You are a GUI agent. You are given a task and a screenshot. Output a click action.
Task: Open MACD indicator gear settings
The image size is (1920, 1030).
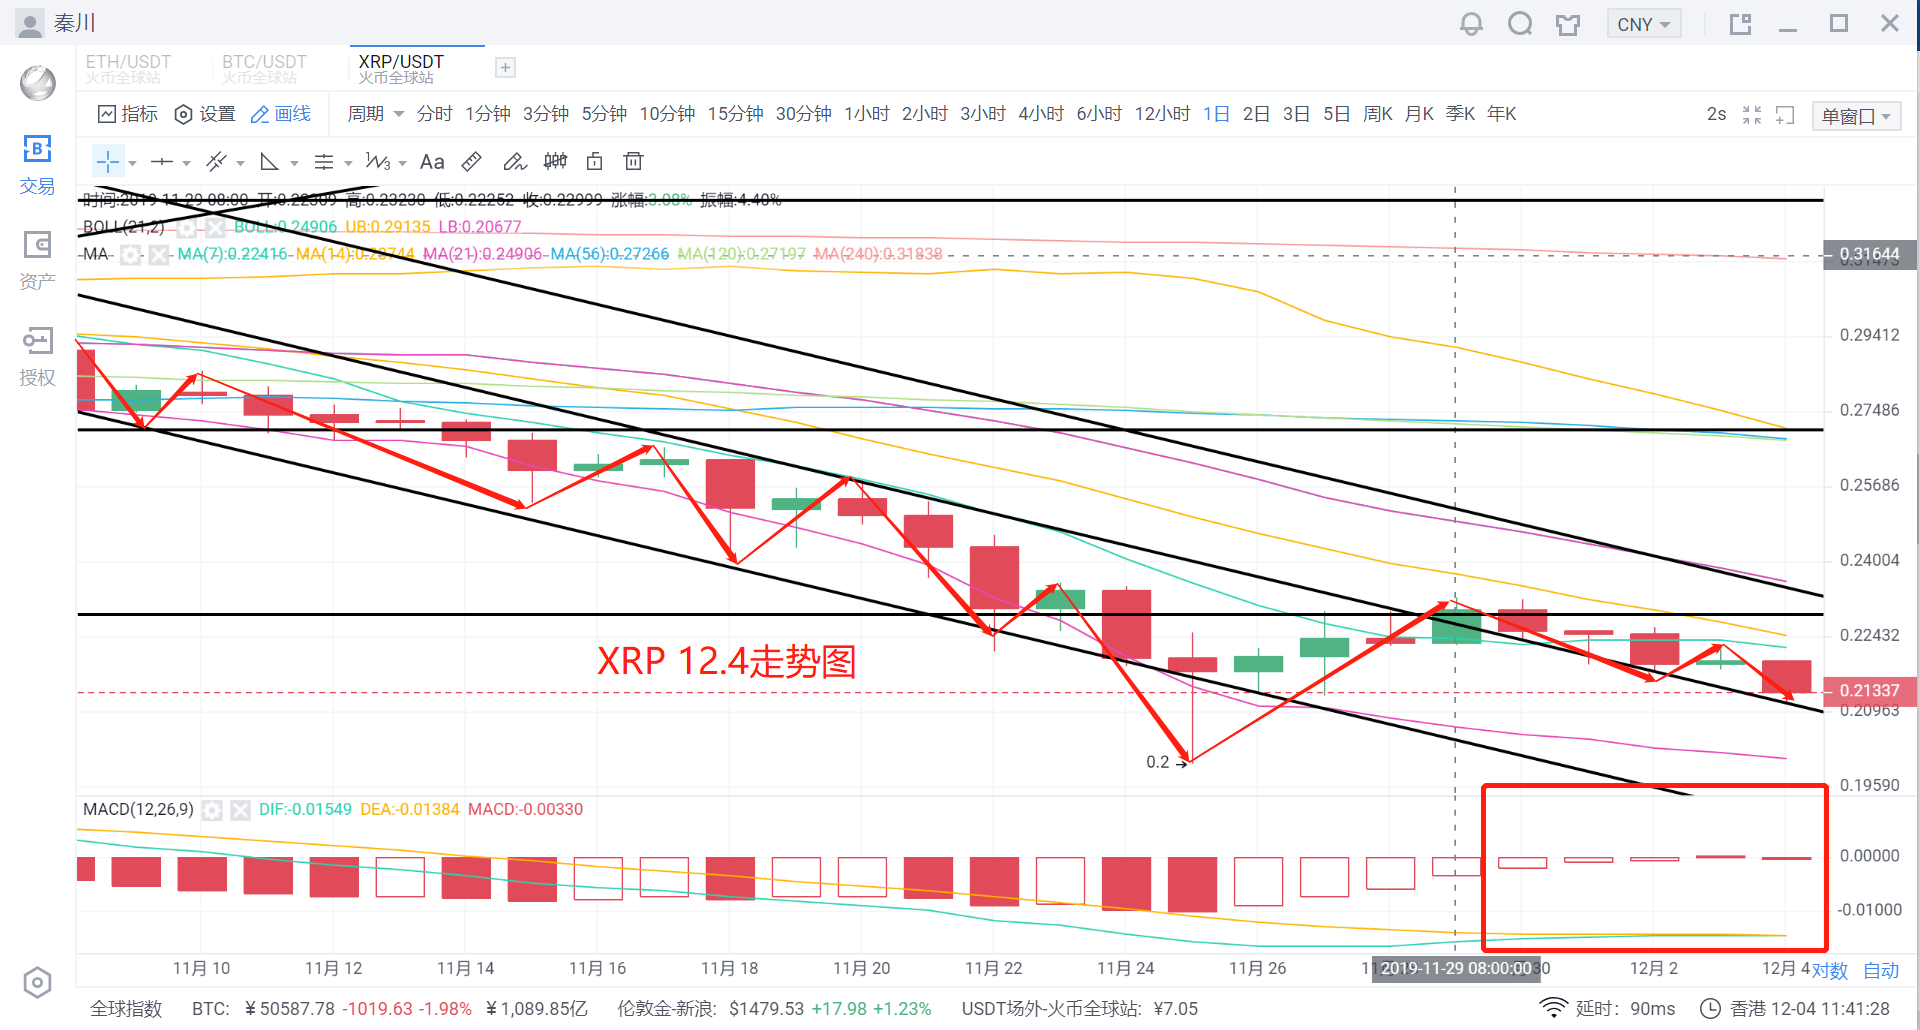tap(212, 810)
